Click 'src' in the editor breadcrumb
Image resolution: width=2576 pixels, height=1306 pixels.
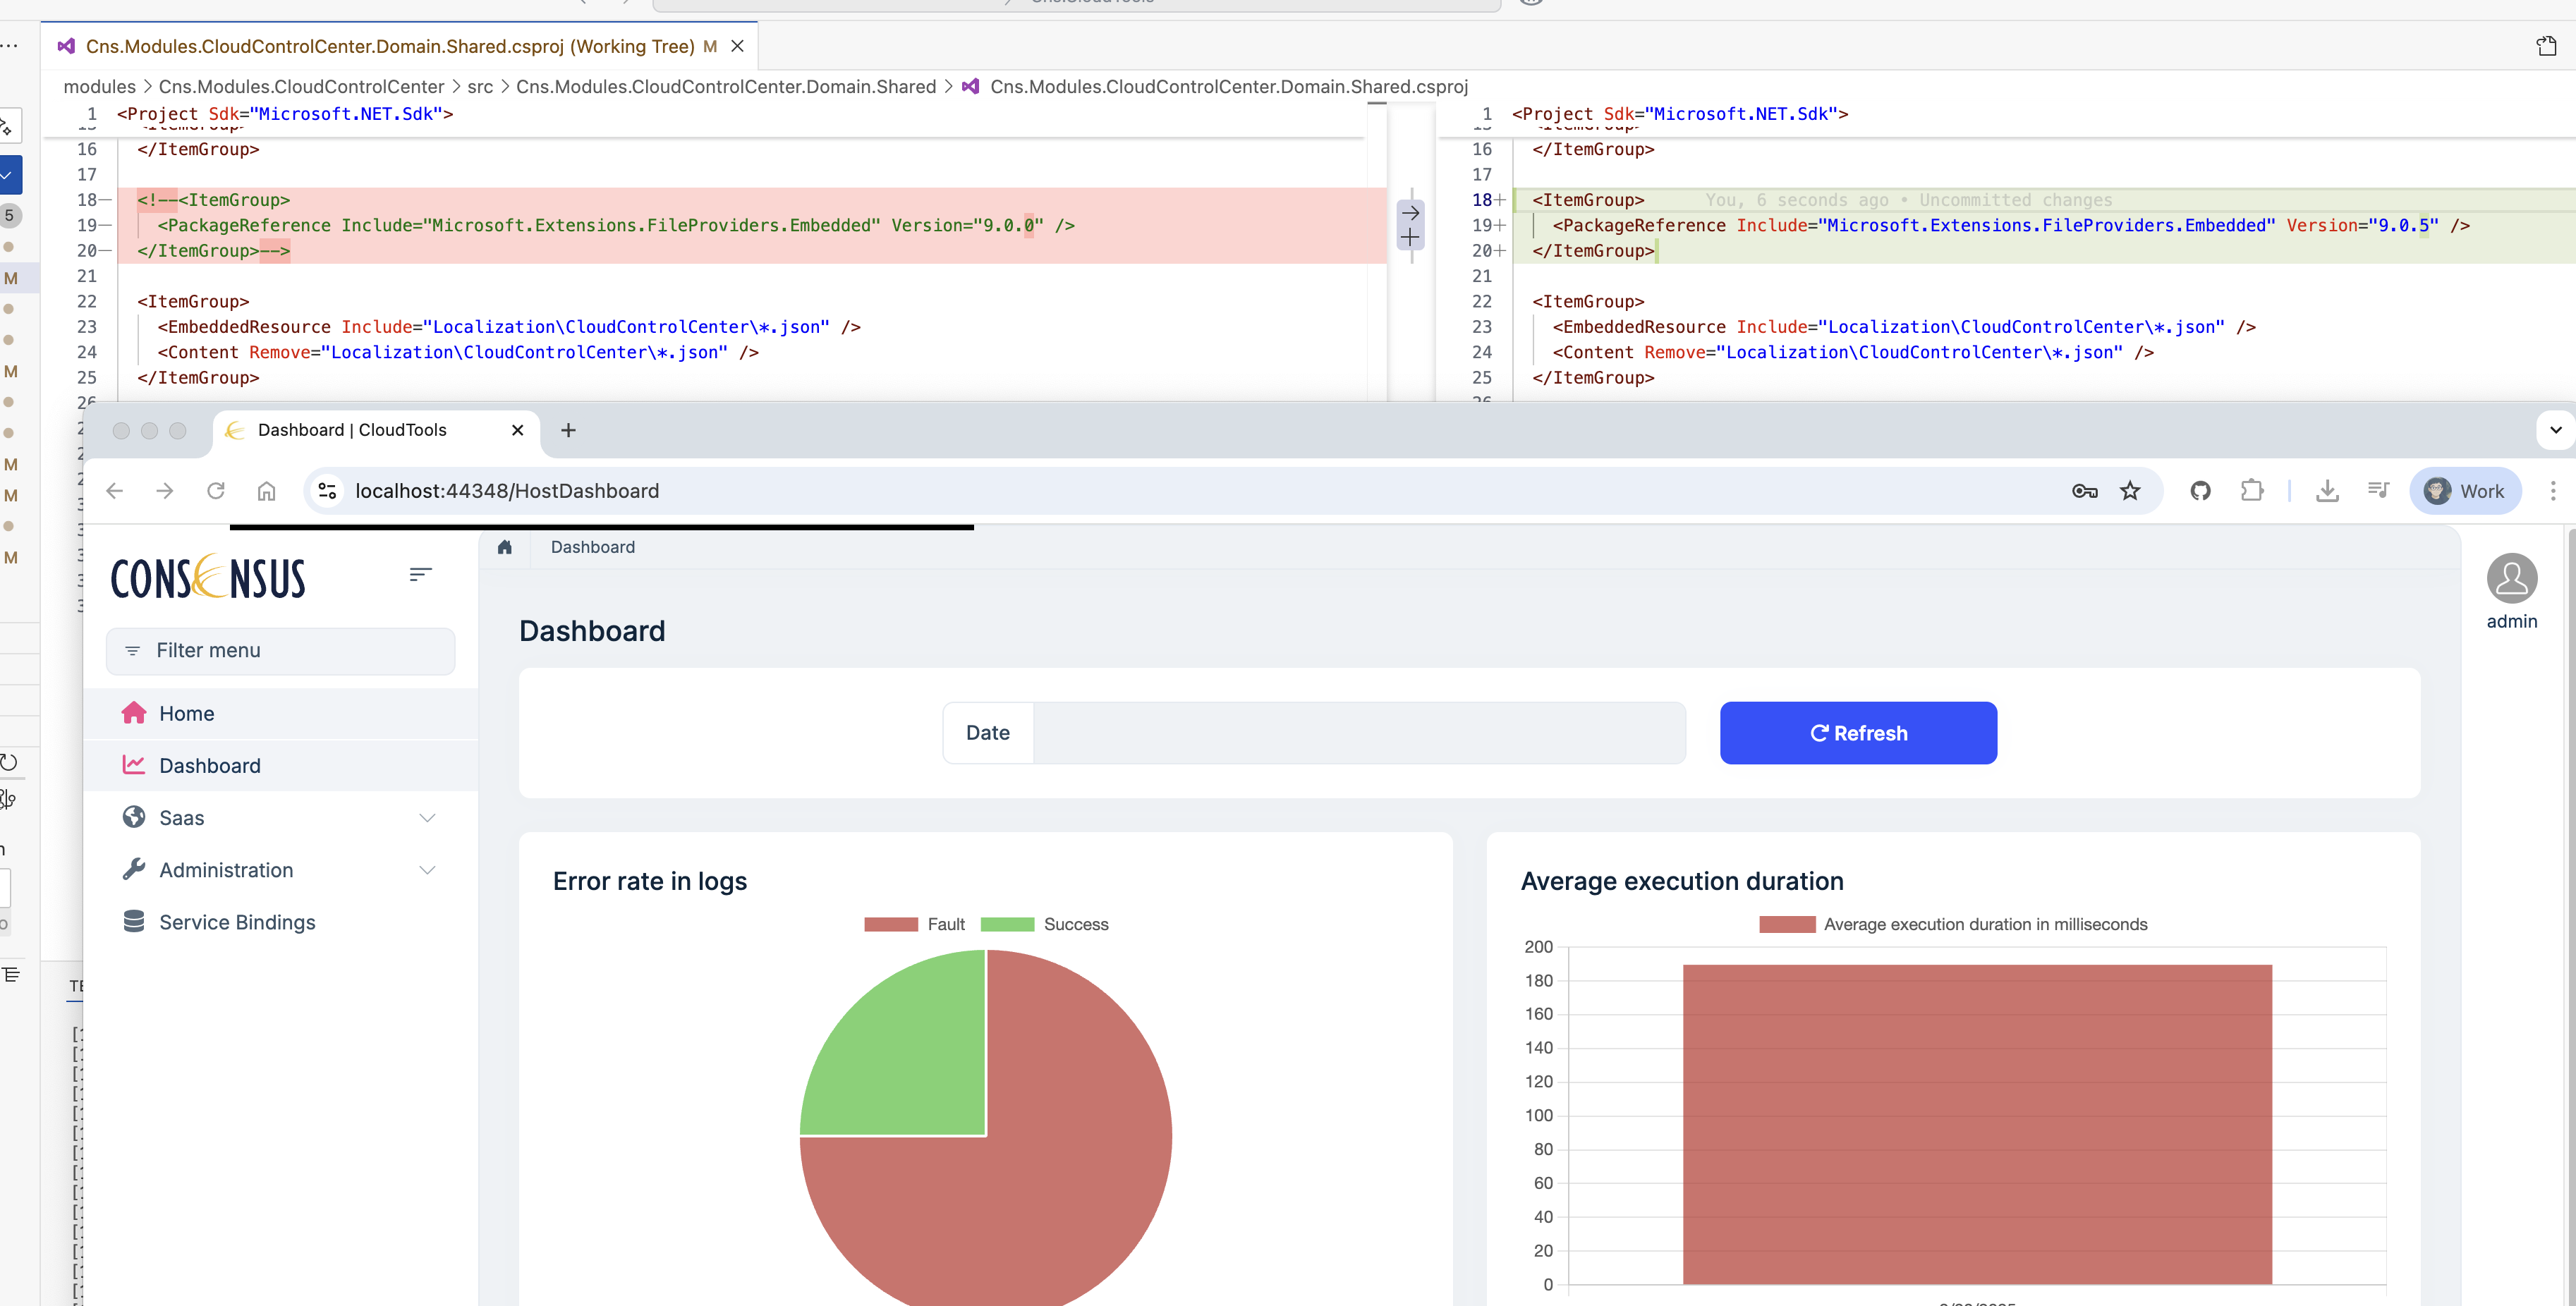point(480,87)
